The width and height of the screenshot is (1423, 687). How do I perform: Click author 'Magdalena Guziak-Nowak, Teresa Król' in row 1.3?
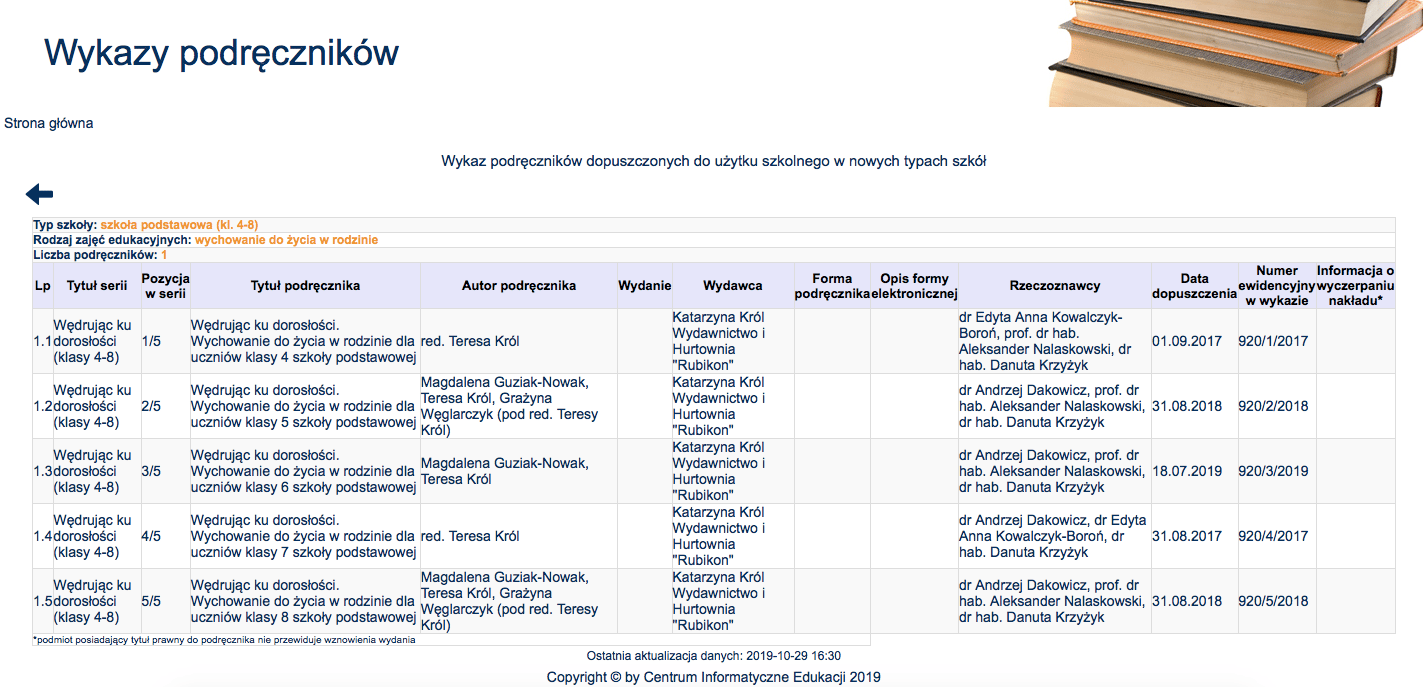505,471
